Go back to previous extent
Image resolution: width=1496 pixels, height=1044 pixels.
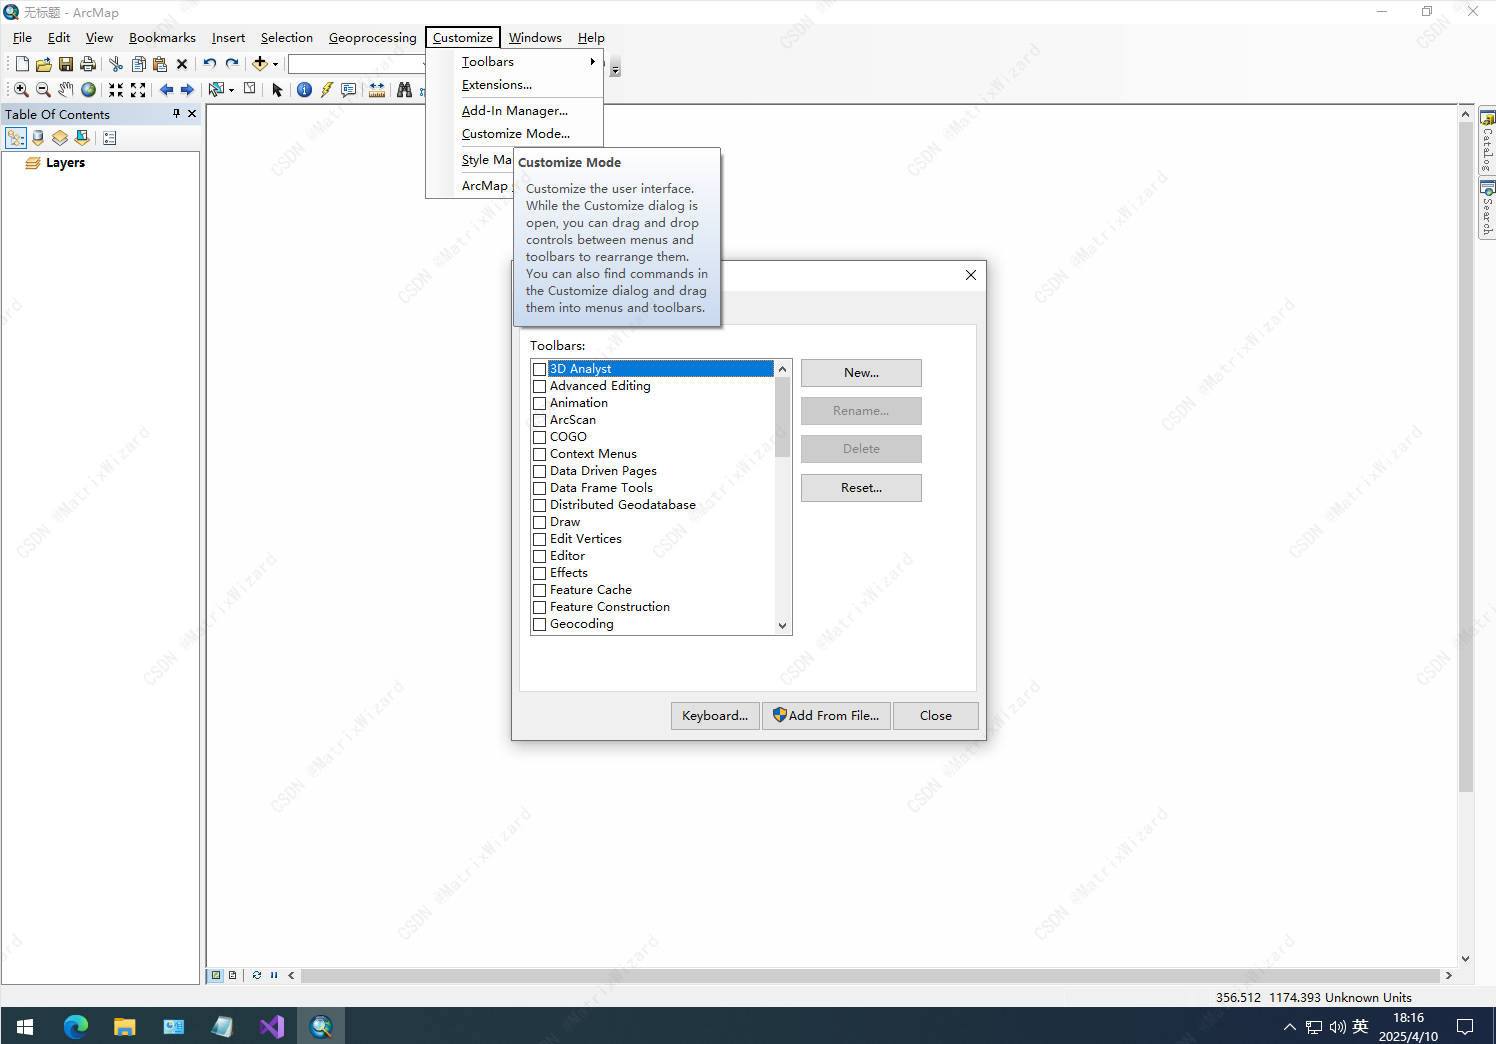point(166,90)
